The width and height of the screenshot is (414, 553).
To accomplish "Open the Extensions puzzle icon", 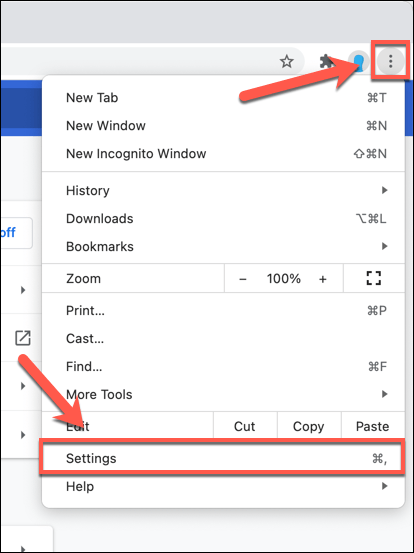I will [327, 62].
